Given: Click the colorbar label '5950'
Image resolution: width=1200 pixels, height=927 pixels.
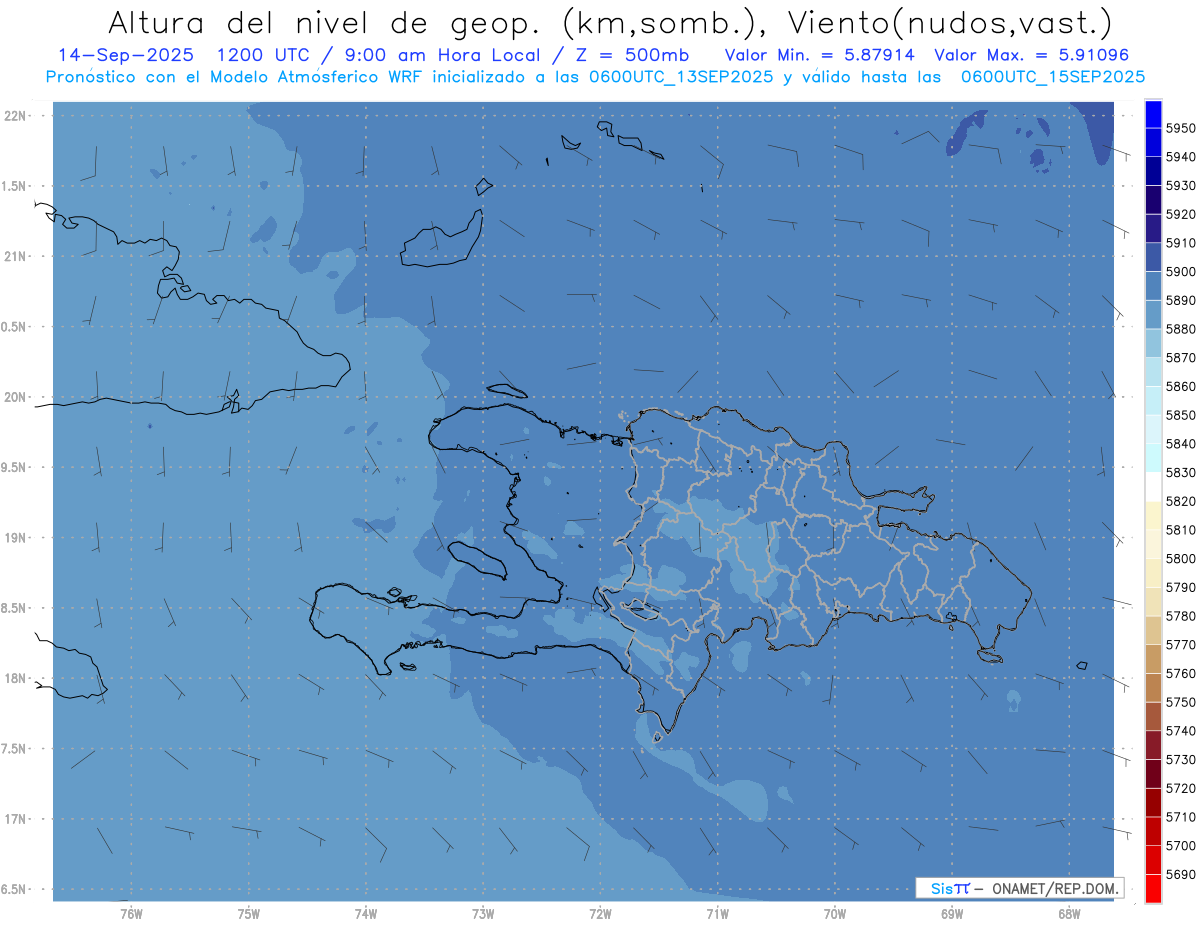Looking at the screenshot, I should [x=1181, y=128].
